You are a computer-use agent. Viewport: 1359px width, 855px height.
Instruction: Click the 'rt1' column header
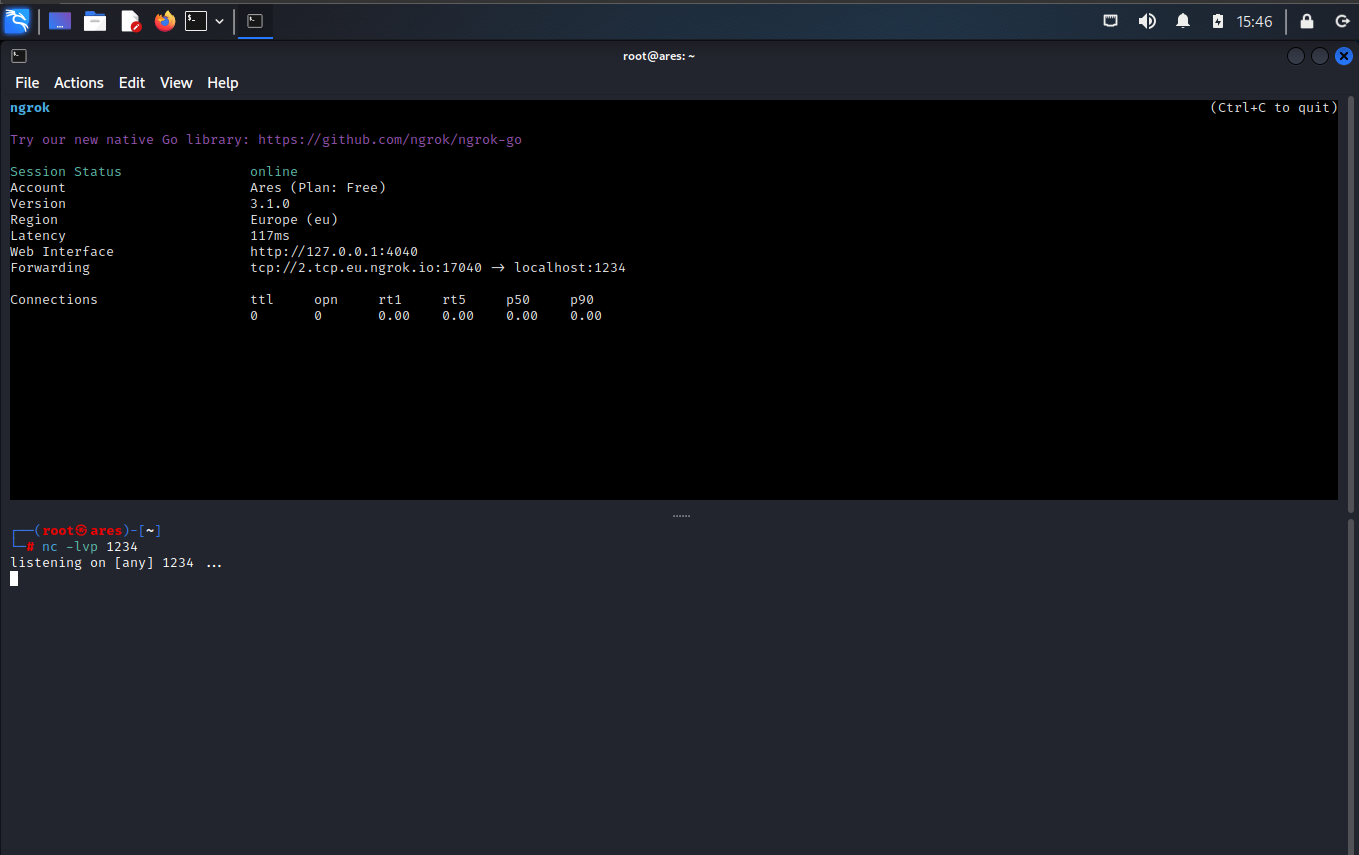point(390,300)
